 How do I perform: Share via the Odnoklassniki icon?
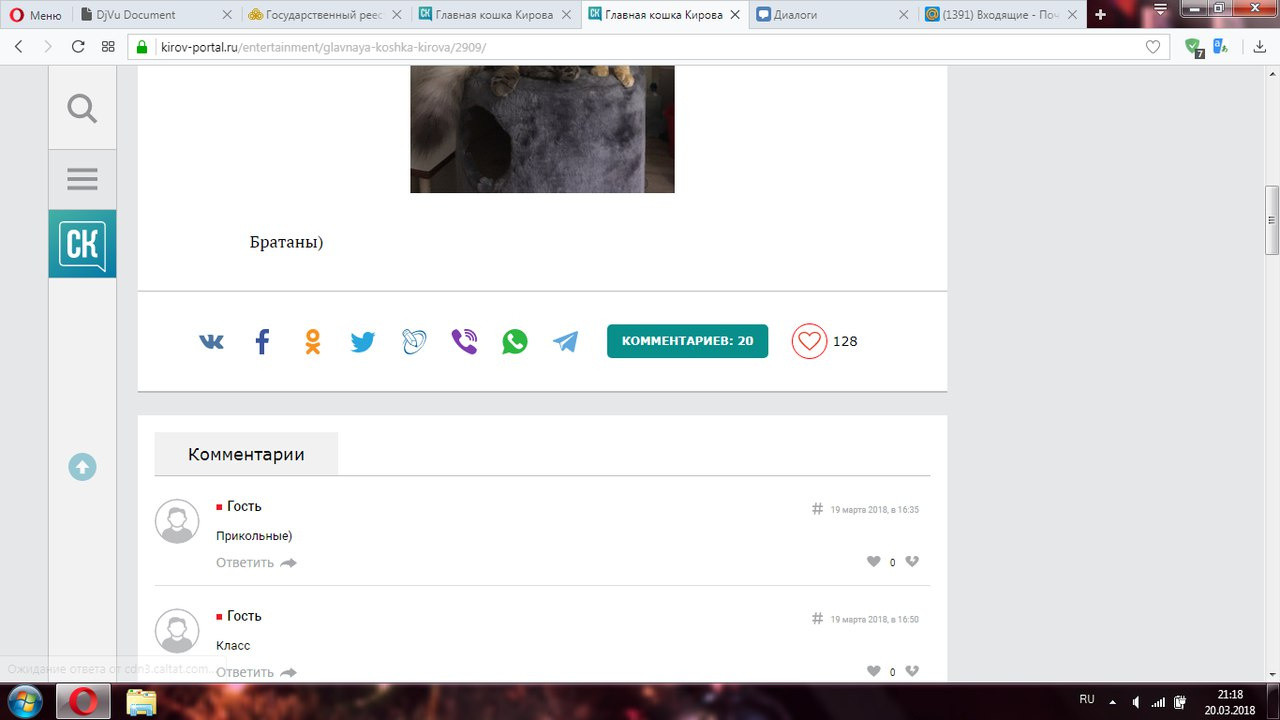(x=313, y=342)
